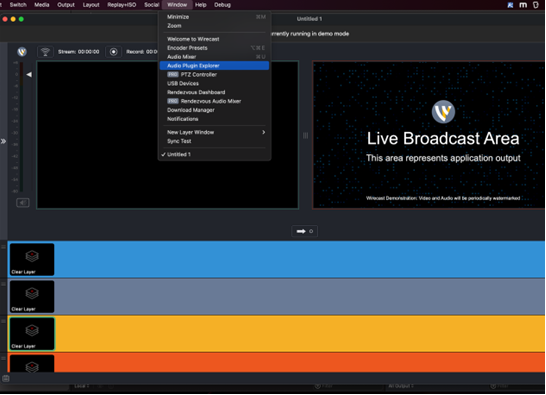Select Clear Layer shot in yellow layer
546x395 pixels.
32,334
